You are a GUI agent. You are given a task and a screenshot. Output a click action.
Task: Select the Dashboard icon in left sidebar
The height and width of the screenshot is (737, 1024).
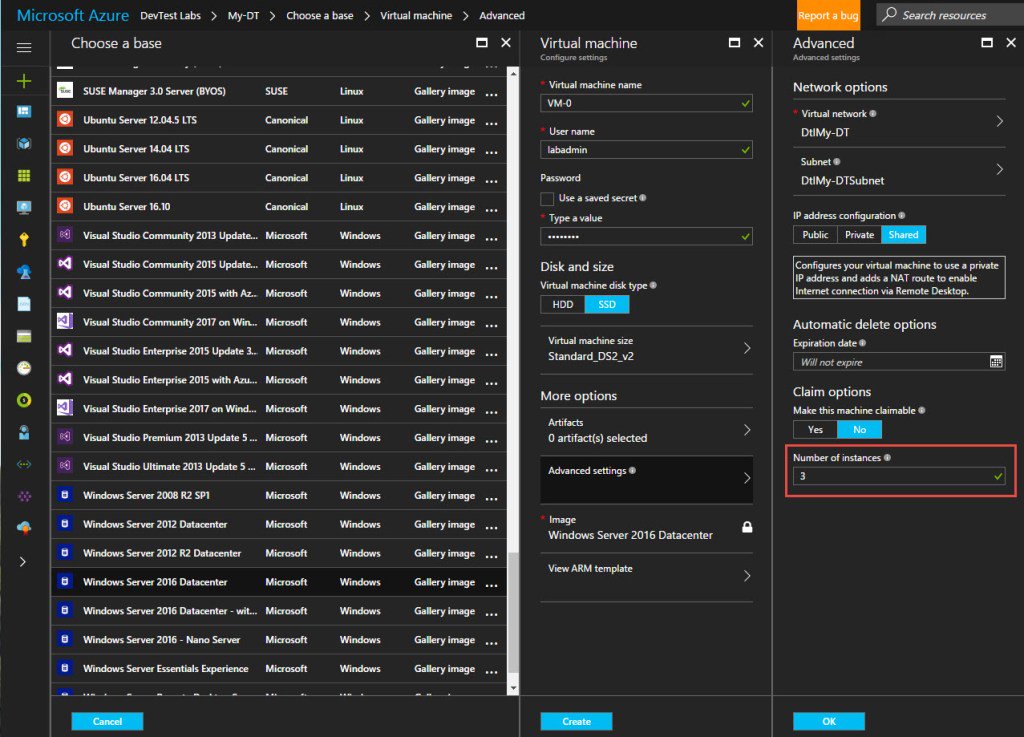point(24,111)
